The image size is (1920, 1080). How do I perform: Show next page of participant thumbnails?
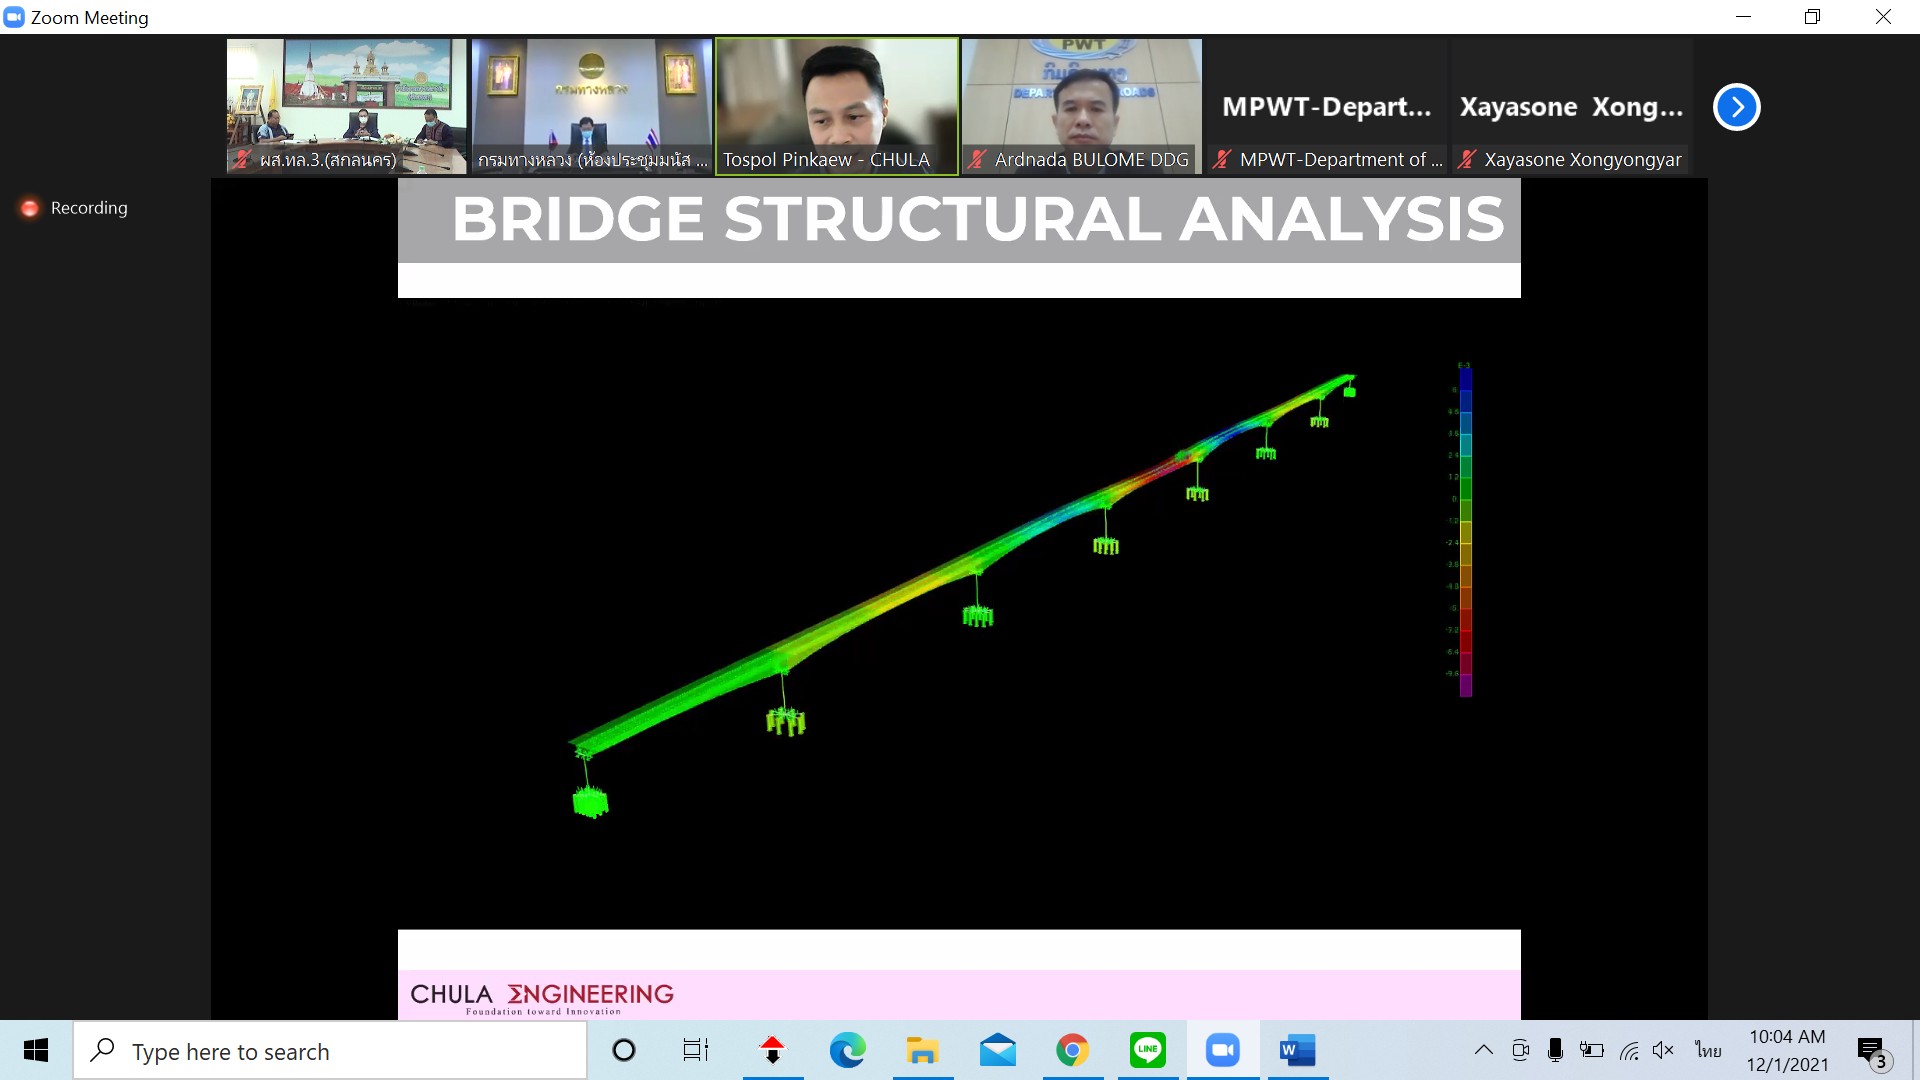(1736, 107)
